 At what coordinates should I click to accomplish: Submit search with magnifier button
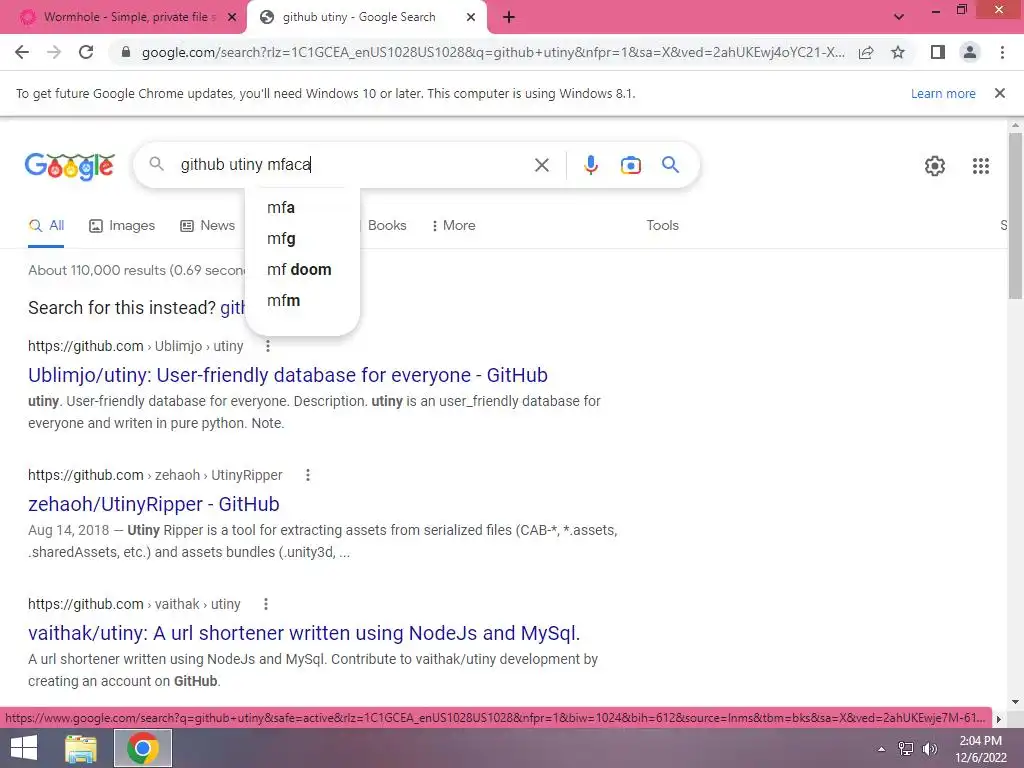pos(670,165)
